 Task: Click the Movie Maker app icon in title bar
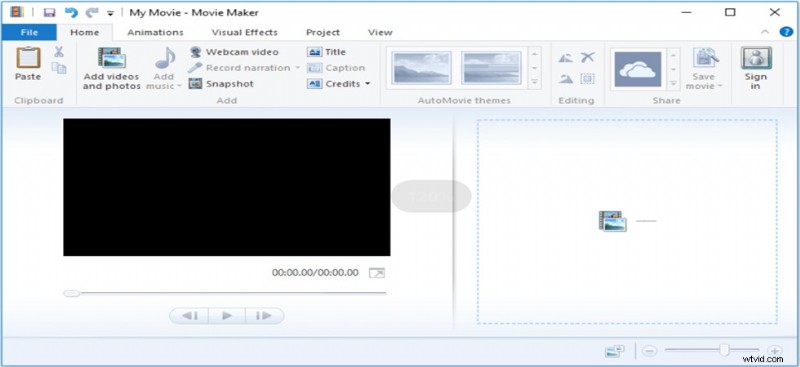pos(17,12)
